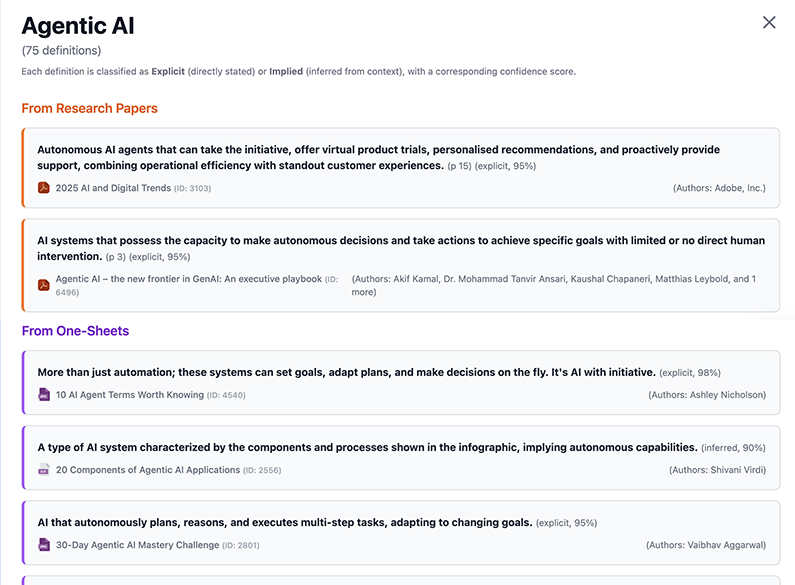Select the definition mentioning the infographic

click(367, 447)
